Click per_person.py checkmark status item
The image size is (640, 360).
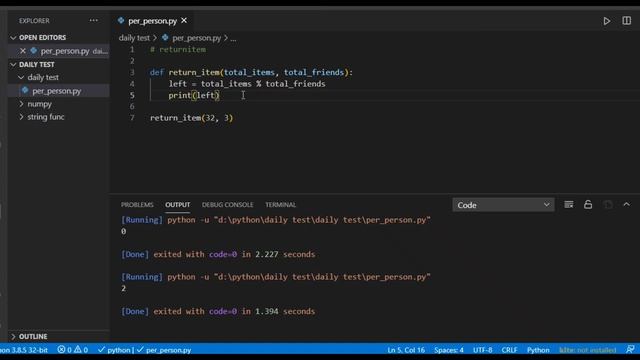pyautogui.click(x=164, y=350)
